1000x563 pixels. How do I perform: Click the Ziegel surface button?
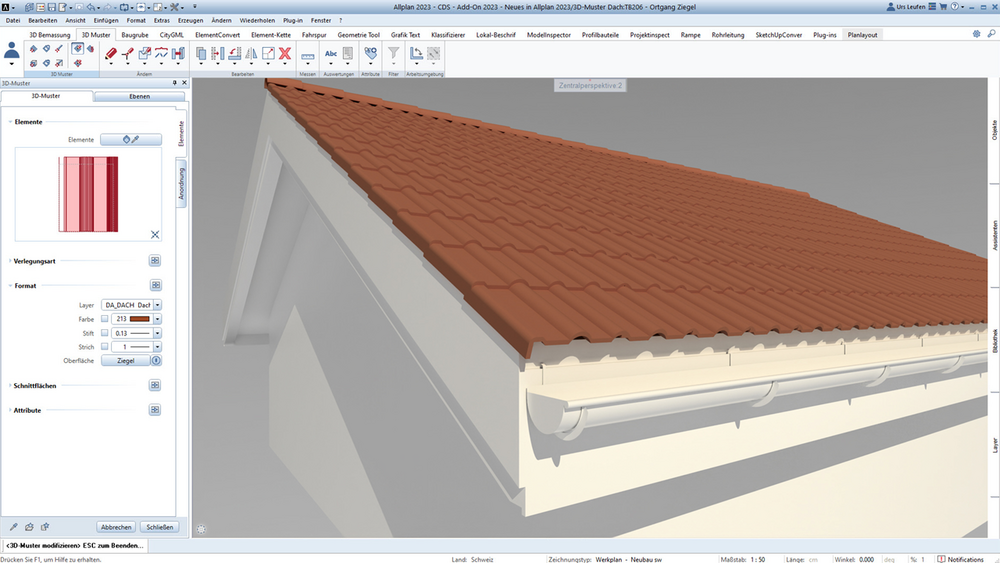pyautogui.click(x=126, y=361)
